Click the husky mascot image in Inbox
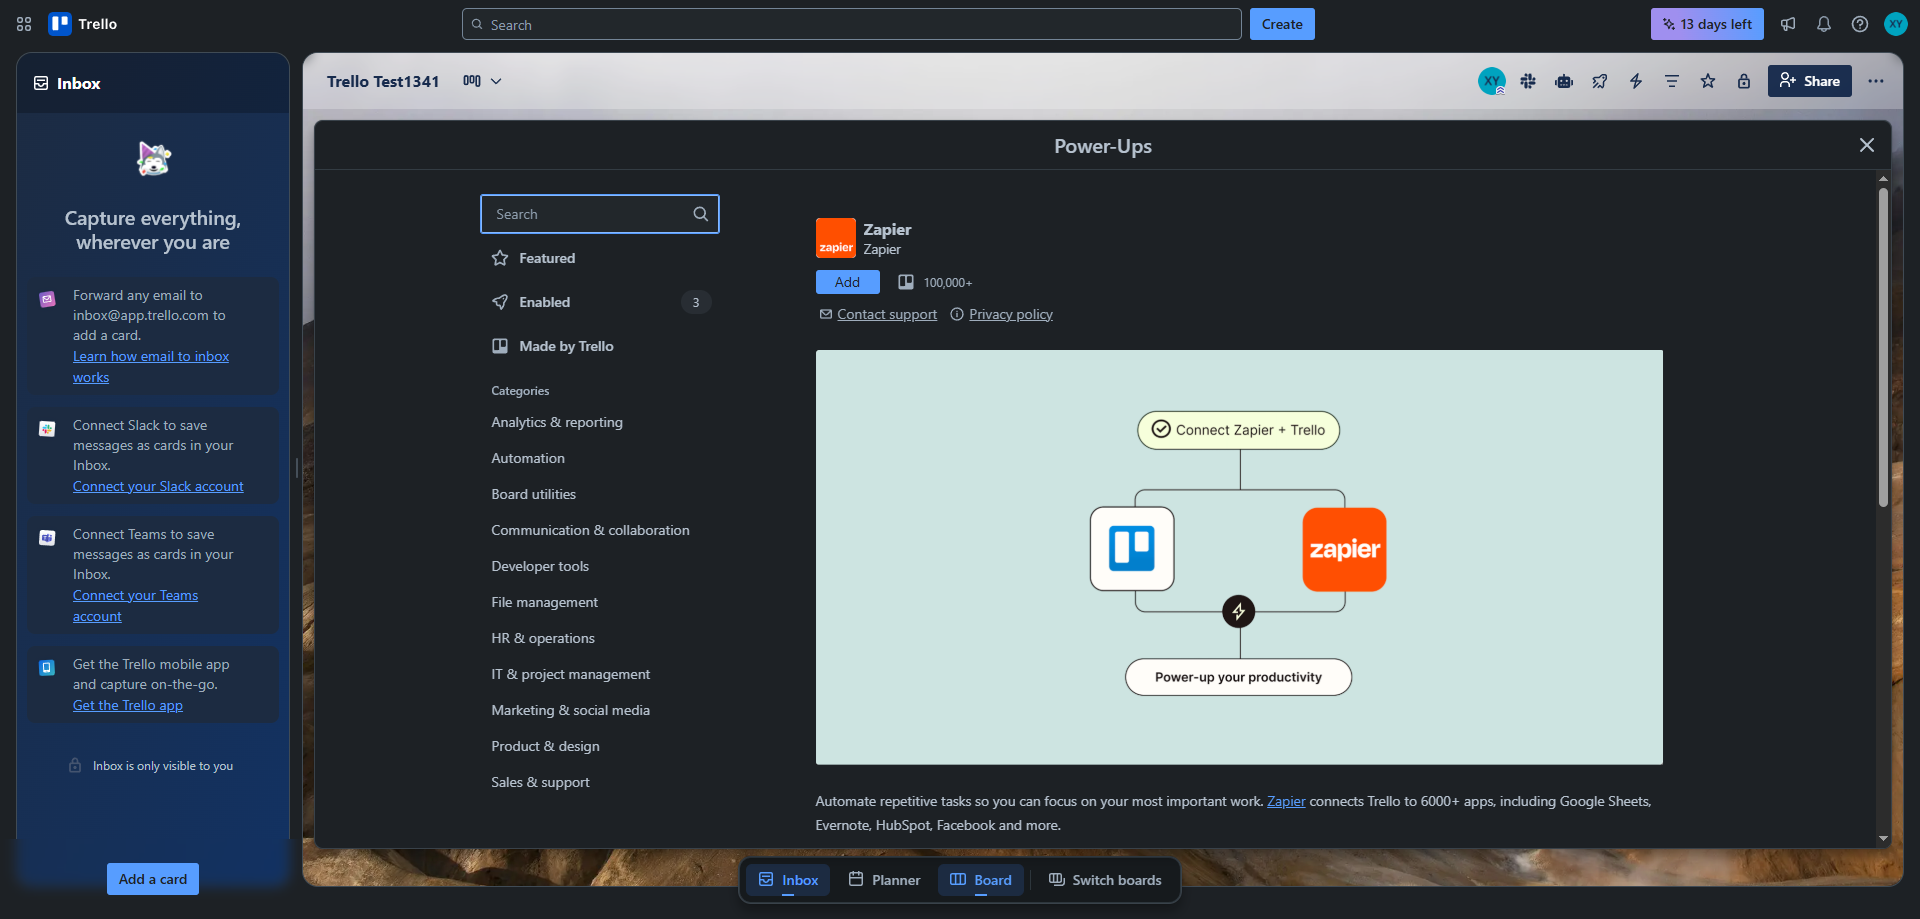 [x=153, y=158]
